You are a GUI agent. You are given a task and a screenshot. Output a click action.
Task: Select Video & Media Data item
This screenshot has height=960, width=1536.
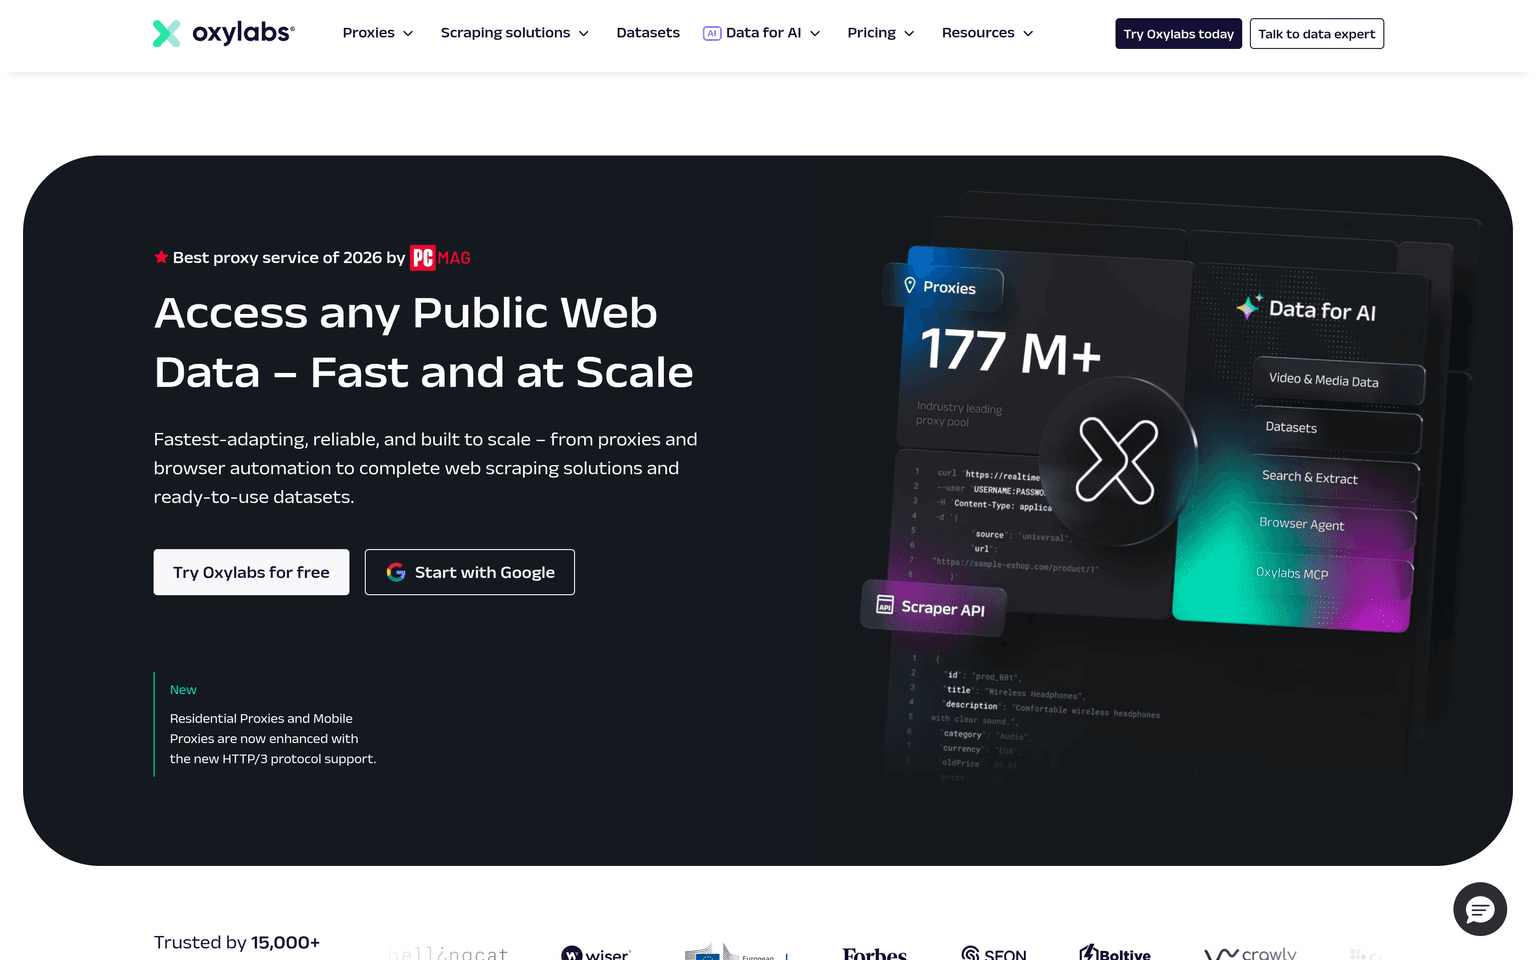point(1338,381)
